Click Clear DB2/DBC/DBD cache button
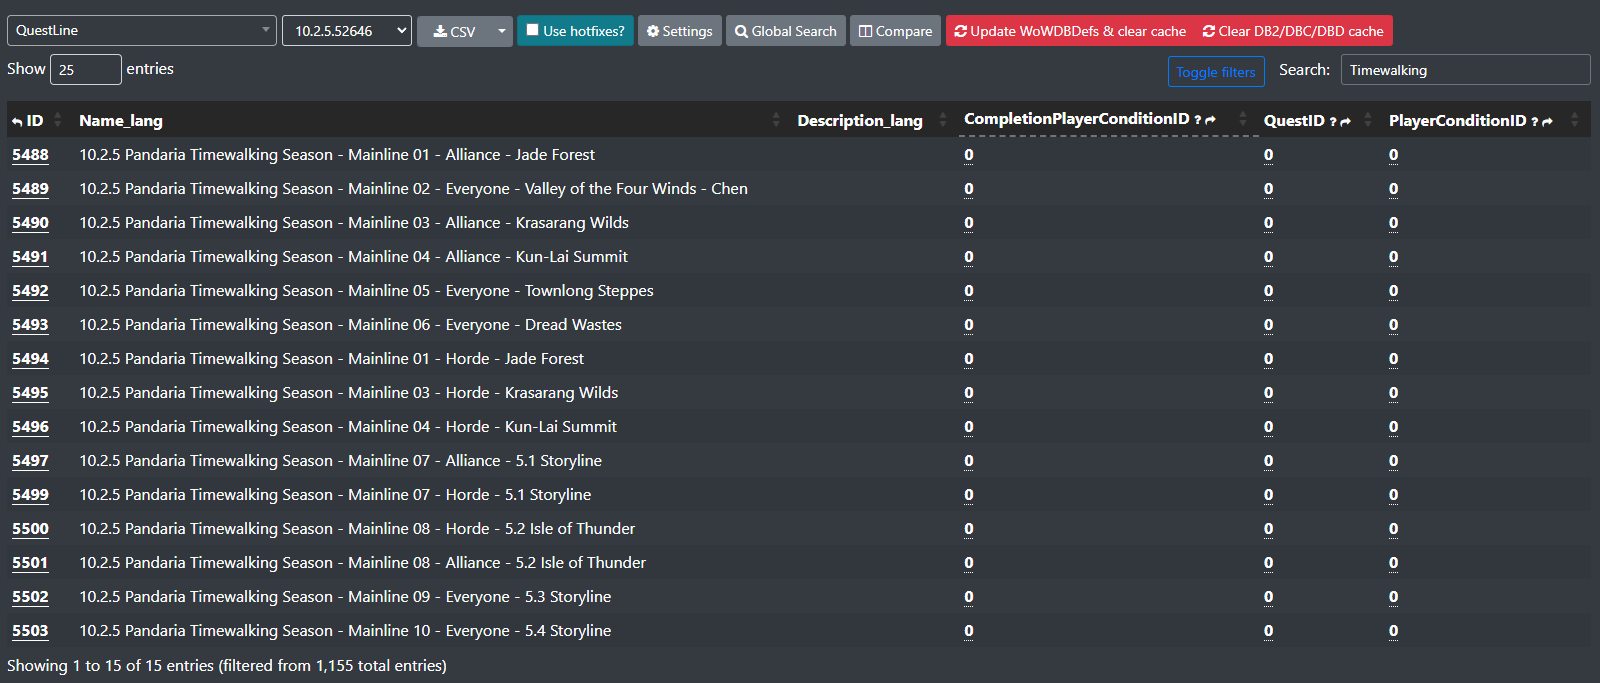Viewport: 1600px width, 683px height. point(1293,31)
